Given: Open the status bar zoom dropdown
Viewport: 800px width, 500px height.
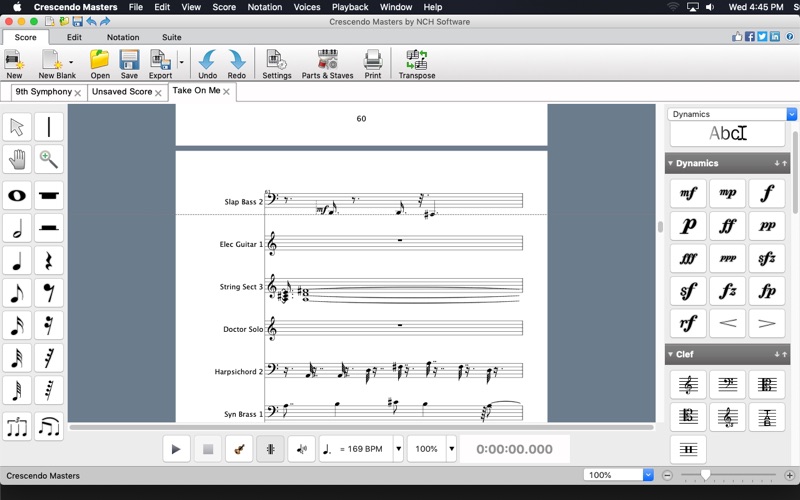Looking at the screenshot, I should click(648, 475).
